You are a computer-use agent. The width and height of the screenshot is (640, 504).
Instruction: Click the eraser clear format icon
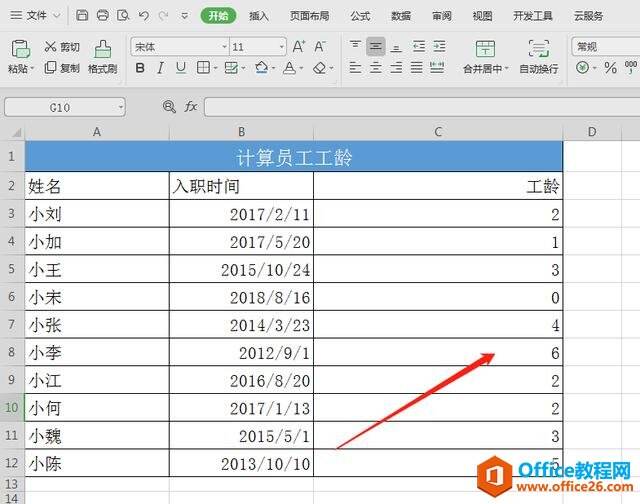click(320, 68)
